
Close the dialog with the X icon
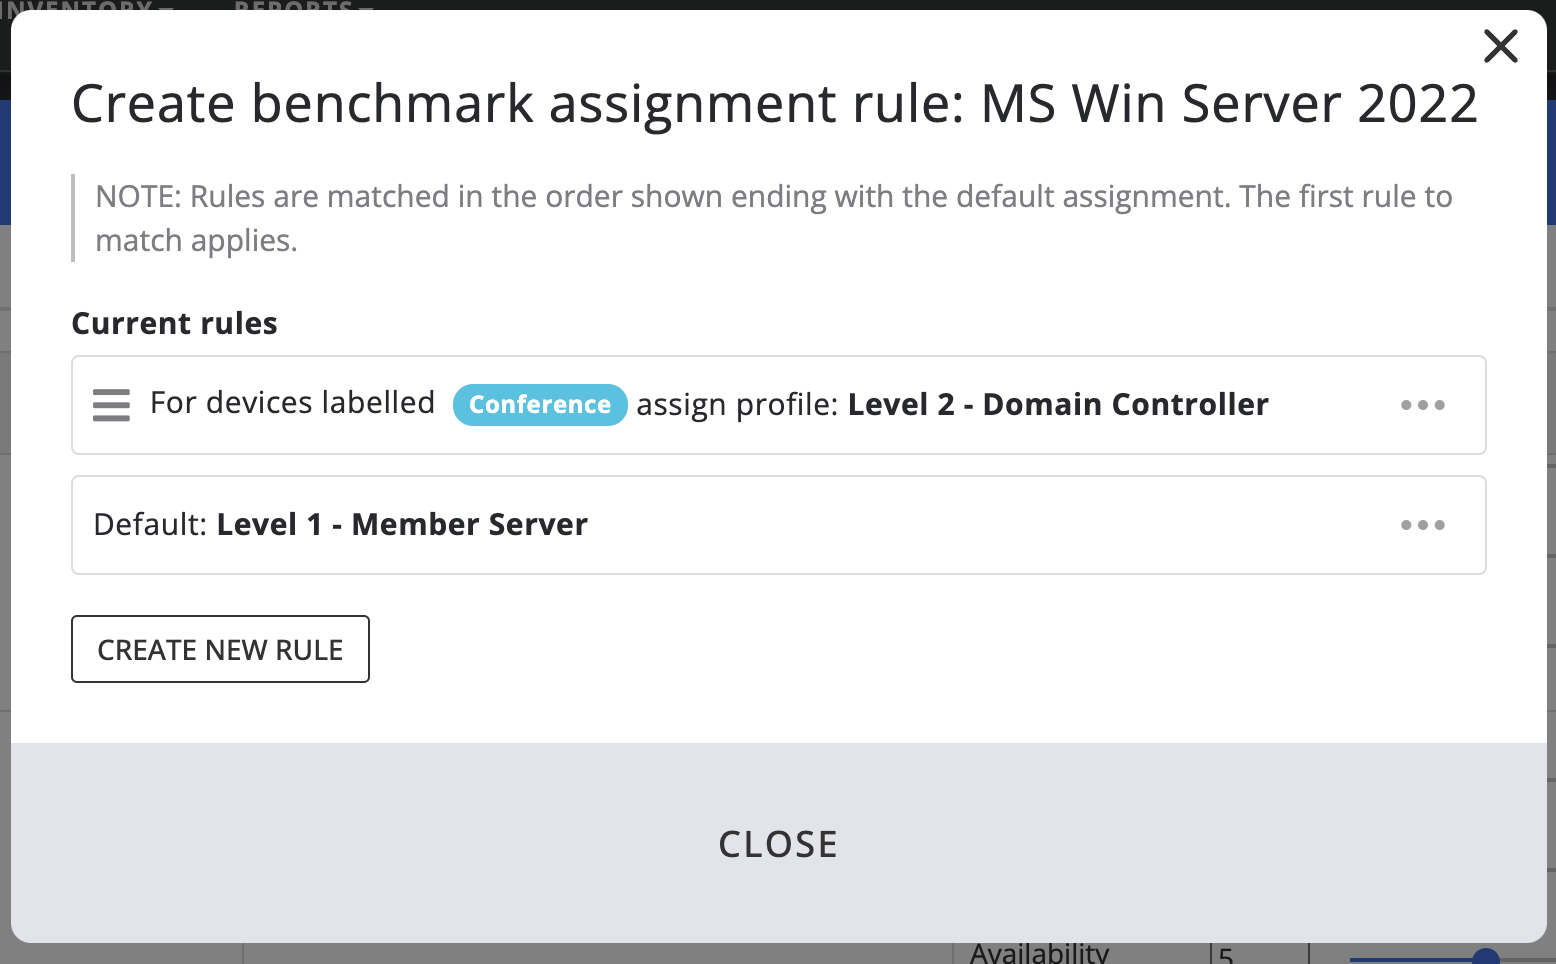point(1500,46)
